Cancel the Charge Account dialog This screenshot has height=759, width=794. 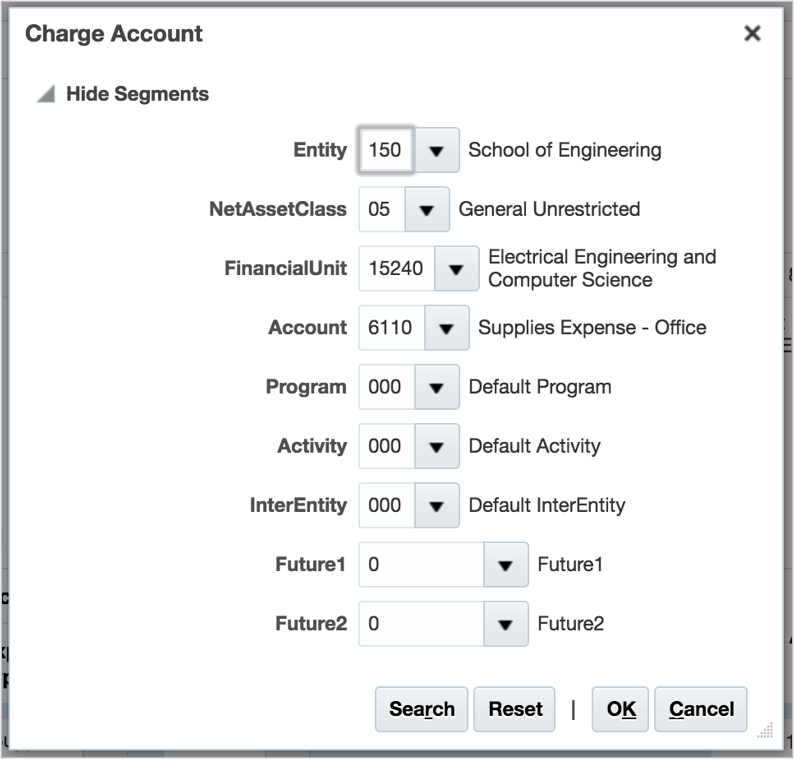pos(701,709)
